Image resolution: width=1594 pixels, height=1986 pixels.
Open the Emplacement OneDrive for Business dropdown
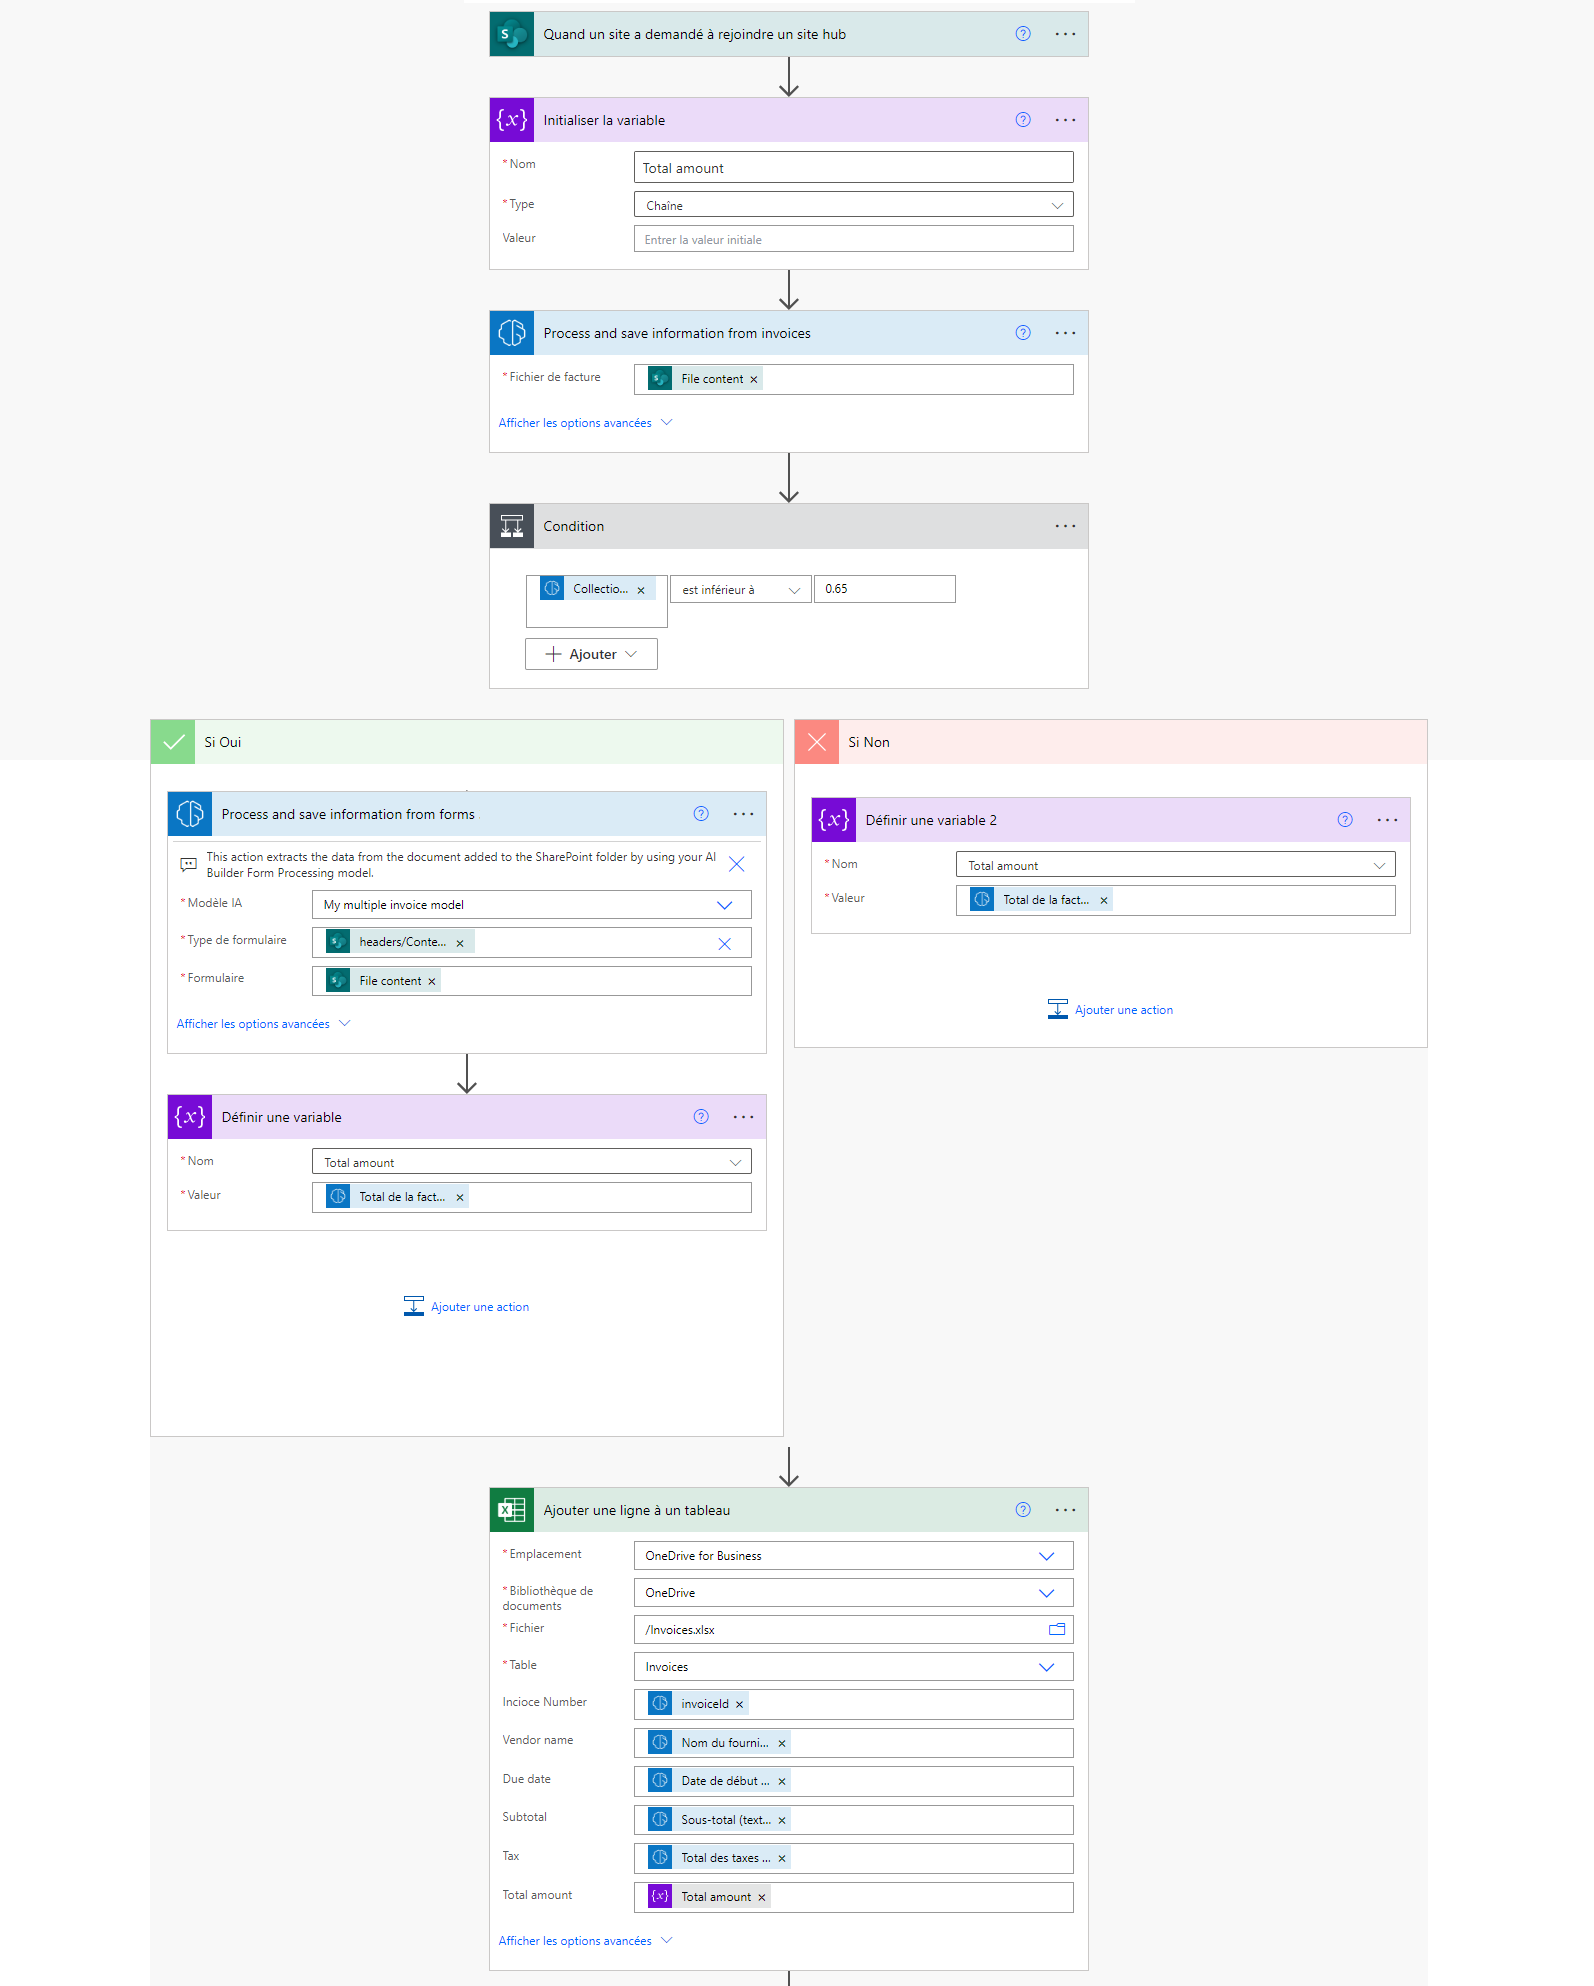(x=854, y=1556)
